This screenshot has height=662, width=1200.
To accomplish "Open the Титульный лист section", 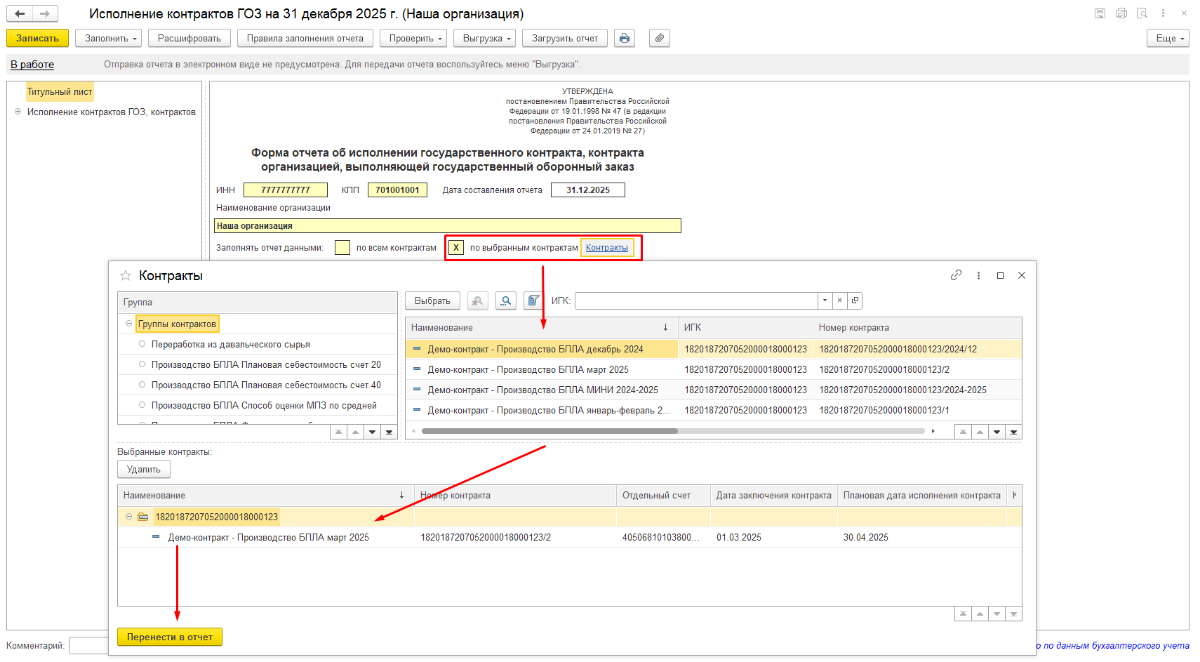I will click(x=59, y=92).
